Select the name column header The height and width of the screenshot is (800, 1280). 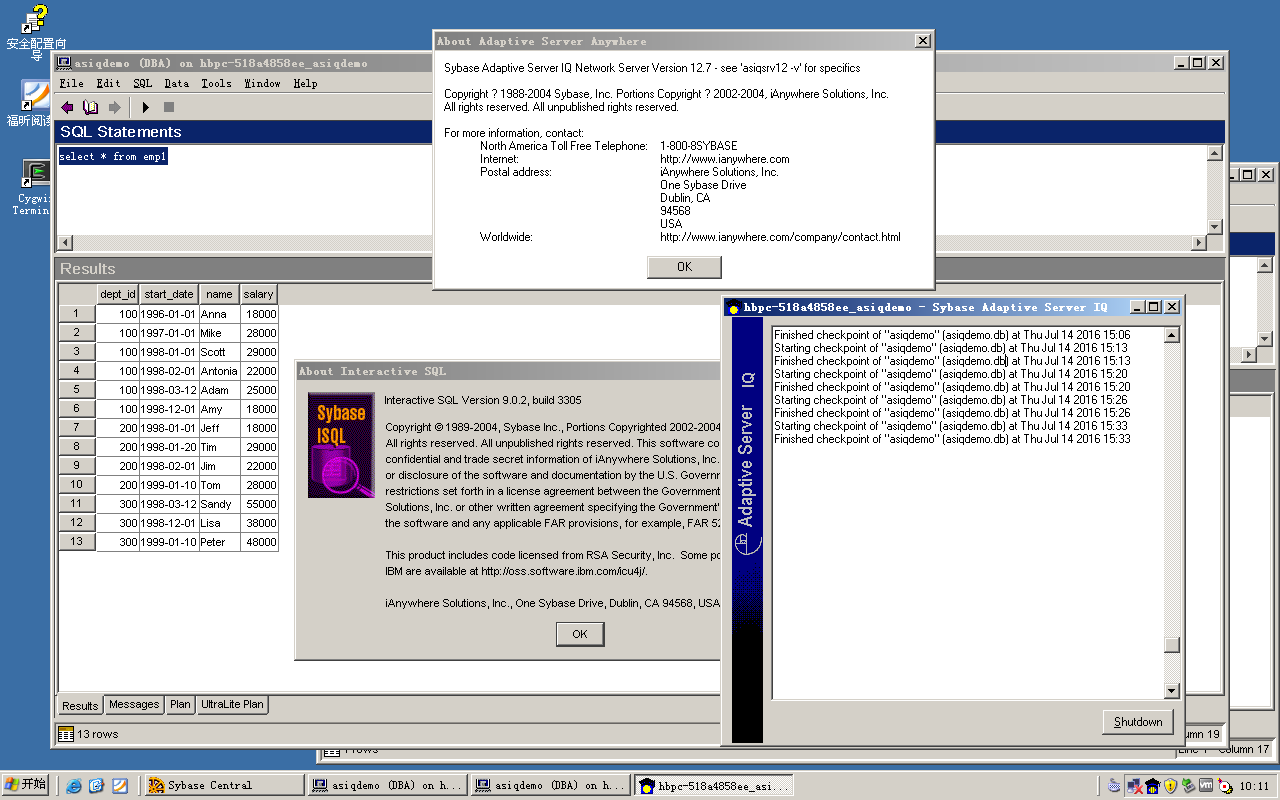click(x=219, y=294)
